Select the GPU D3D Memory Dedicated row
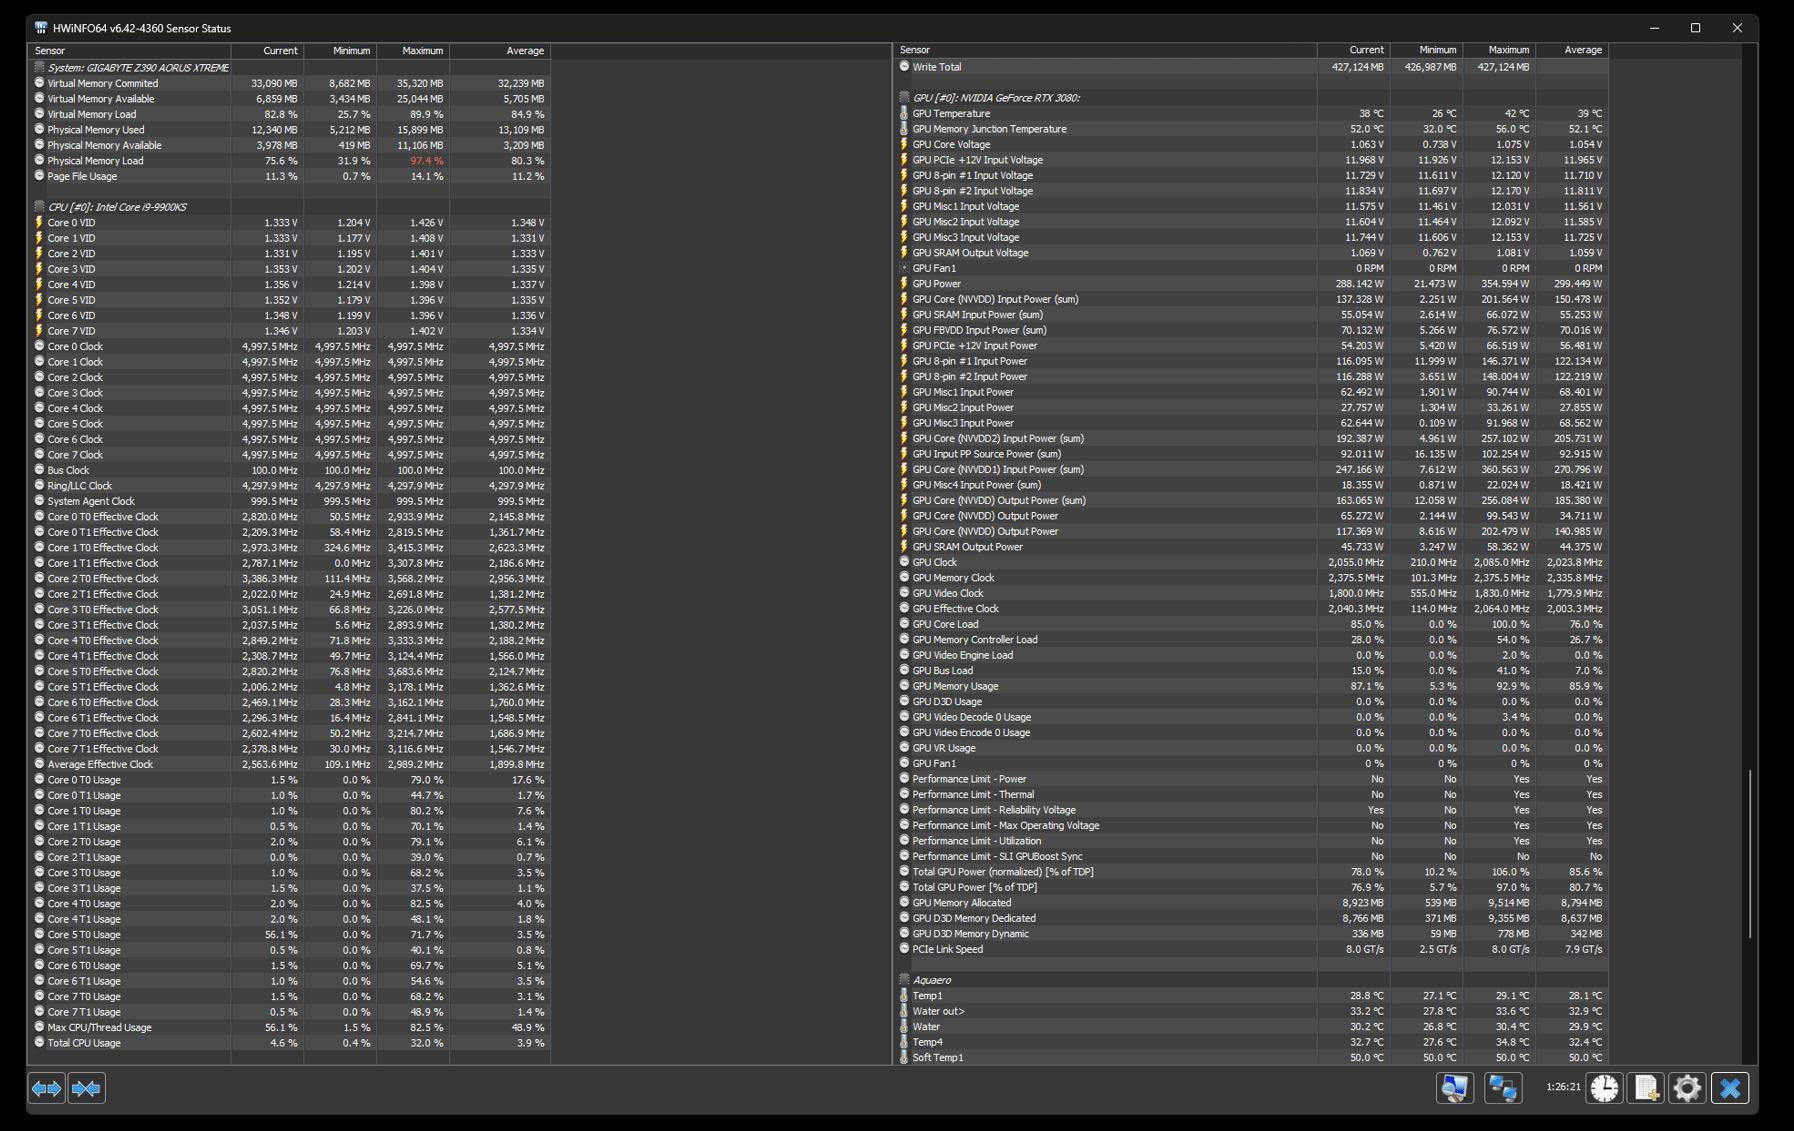 (1252, 918)
